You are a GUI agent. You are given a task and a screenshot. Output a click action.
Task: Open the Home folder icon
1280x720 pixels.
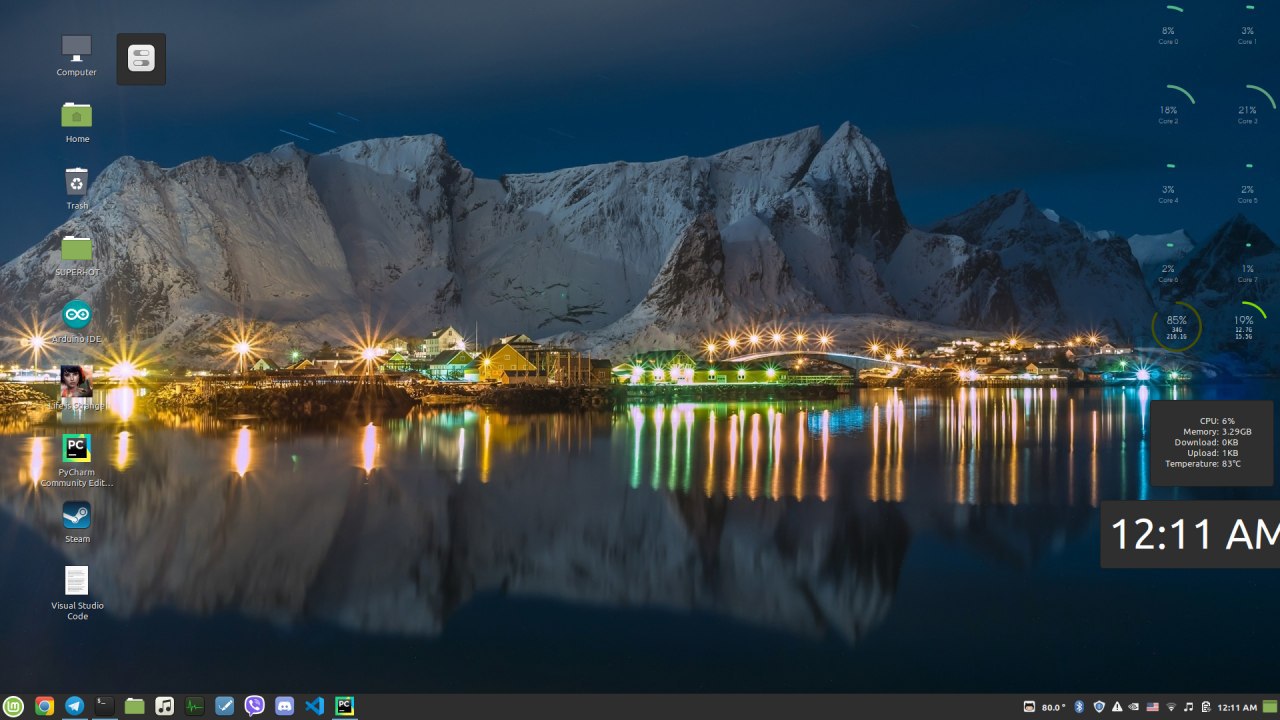pyautogui.click(x=77, y=122)
